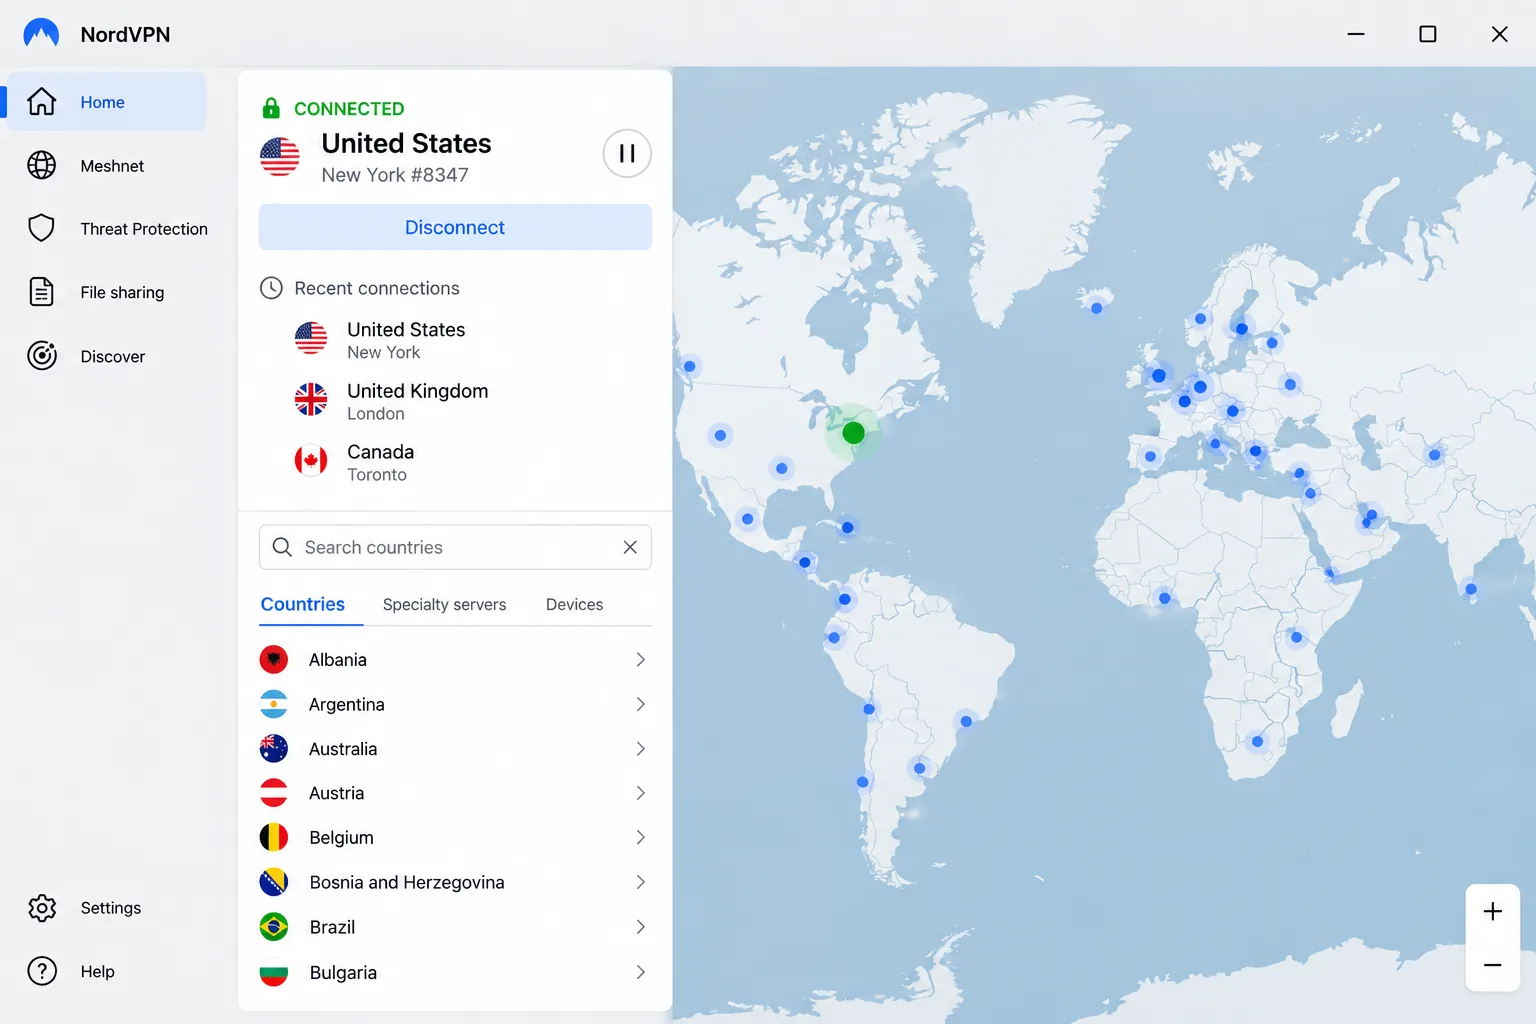Expand Bosnia and Herzegovina chevron
This screenshot has width=1536, height=1024.
[641, 882]
